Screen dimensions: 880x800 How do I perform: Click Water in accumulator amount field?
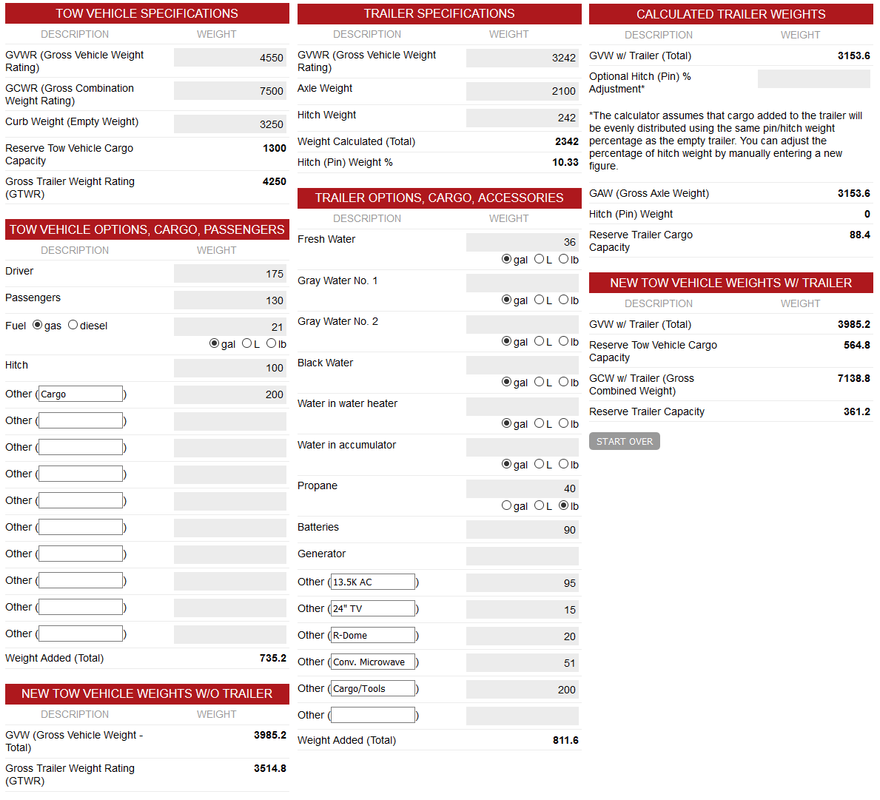(x=522, y=449)
